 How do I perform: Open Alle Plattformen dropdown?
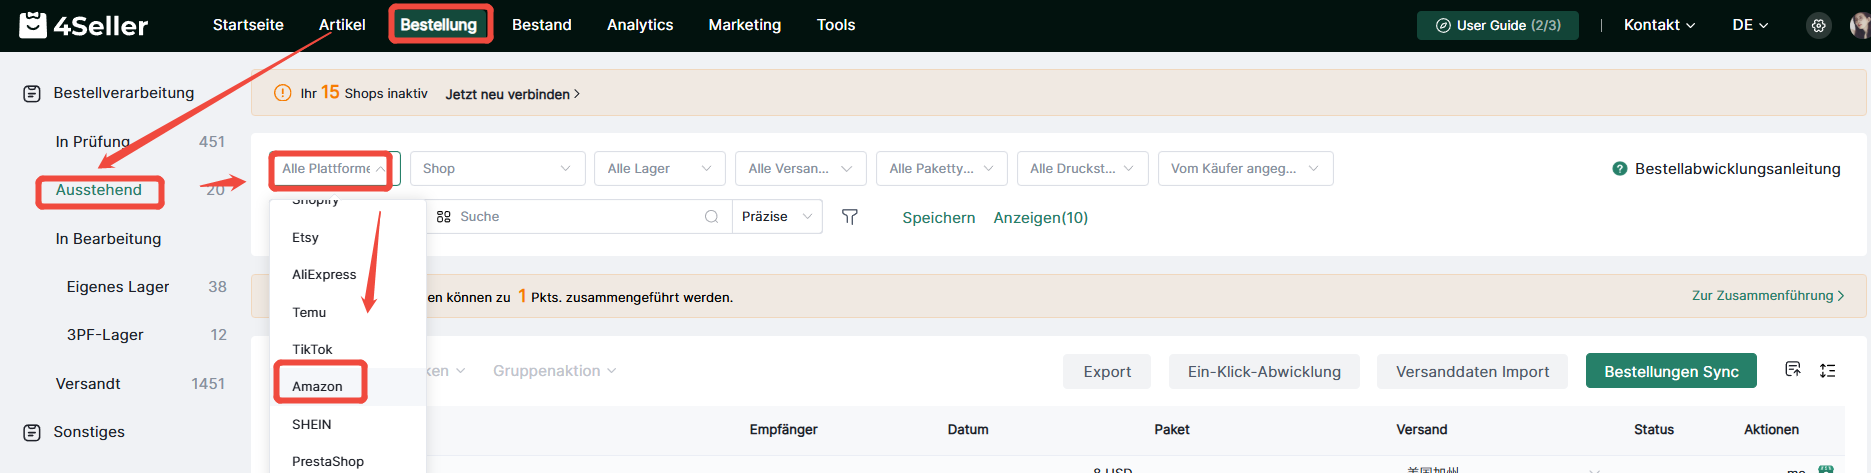[x=335, y=169]
